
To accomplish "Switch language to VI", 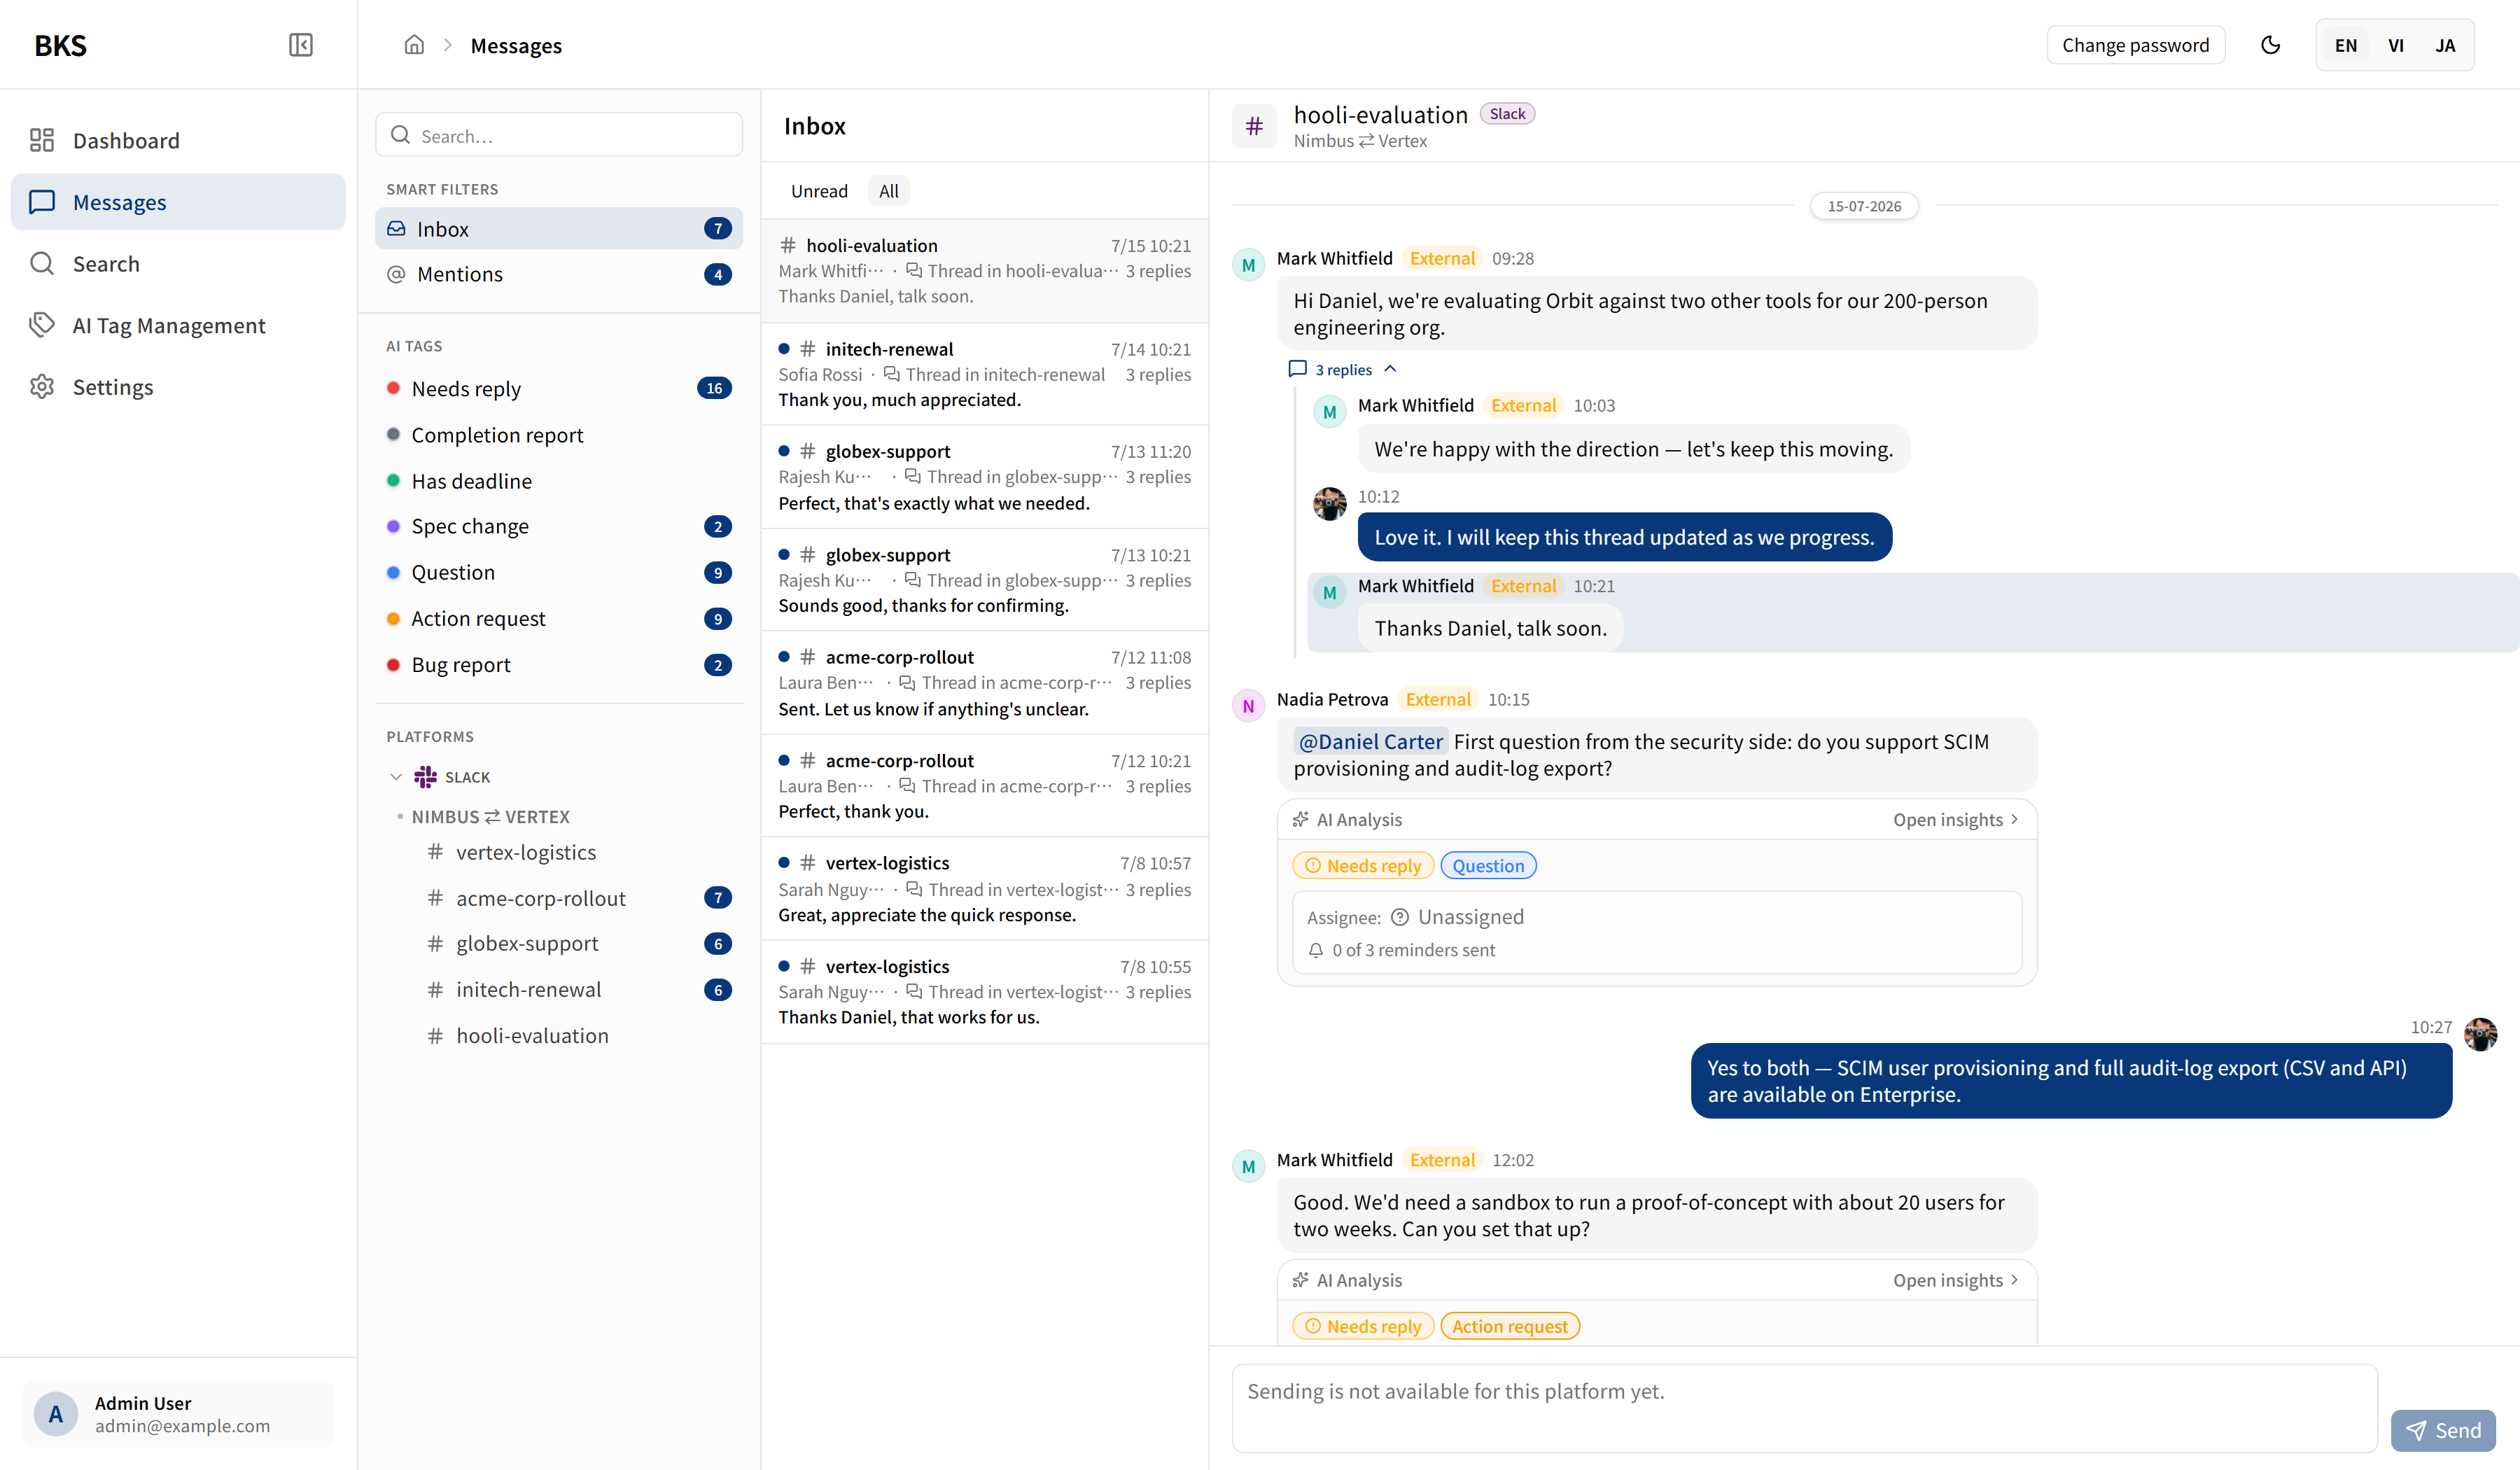I will [x=2395, y=45].
